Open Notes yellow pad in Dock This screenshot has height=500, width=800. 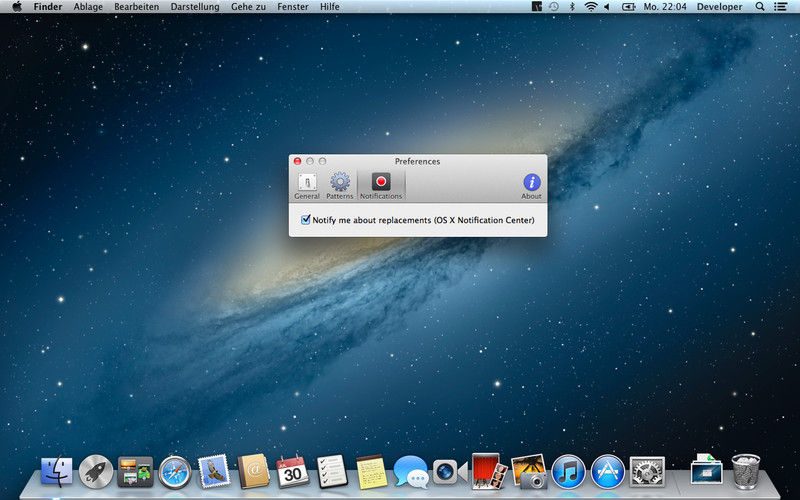click(371, 472)
